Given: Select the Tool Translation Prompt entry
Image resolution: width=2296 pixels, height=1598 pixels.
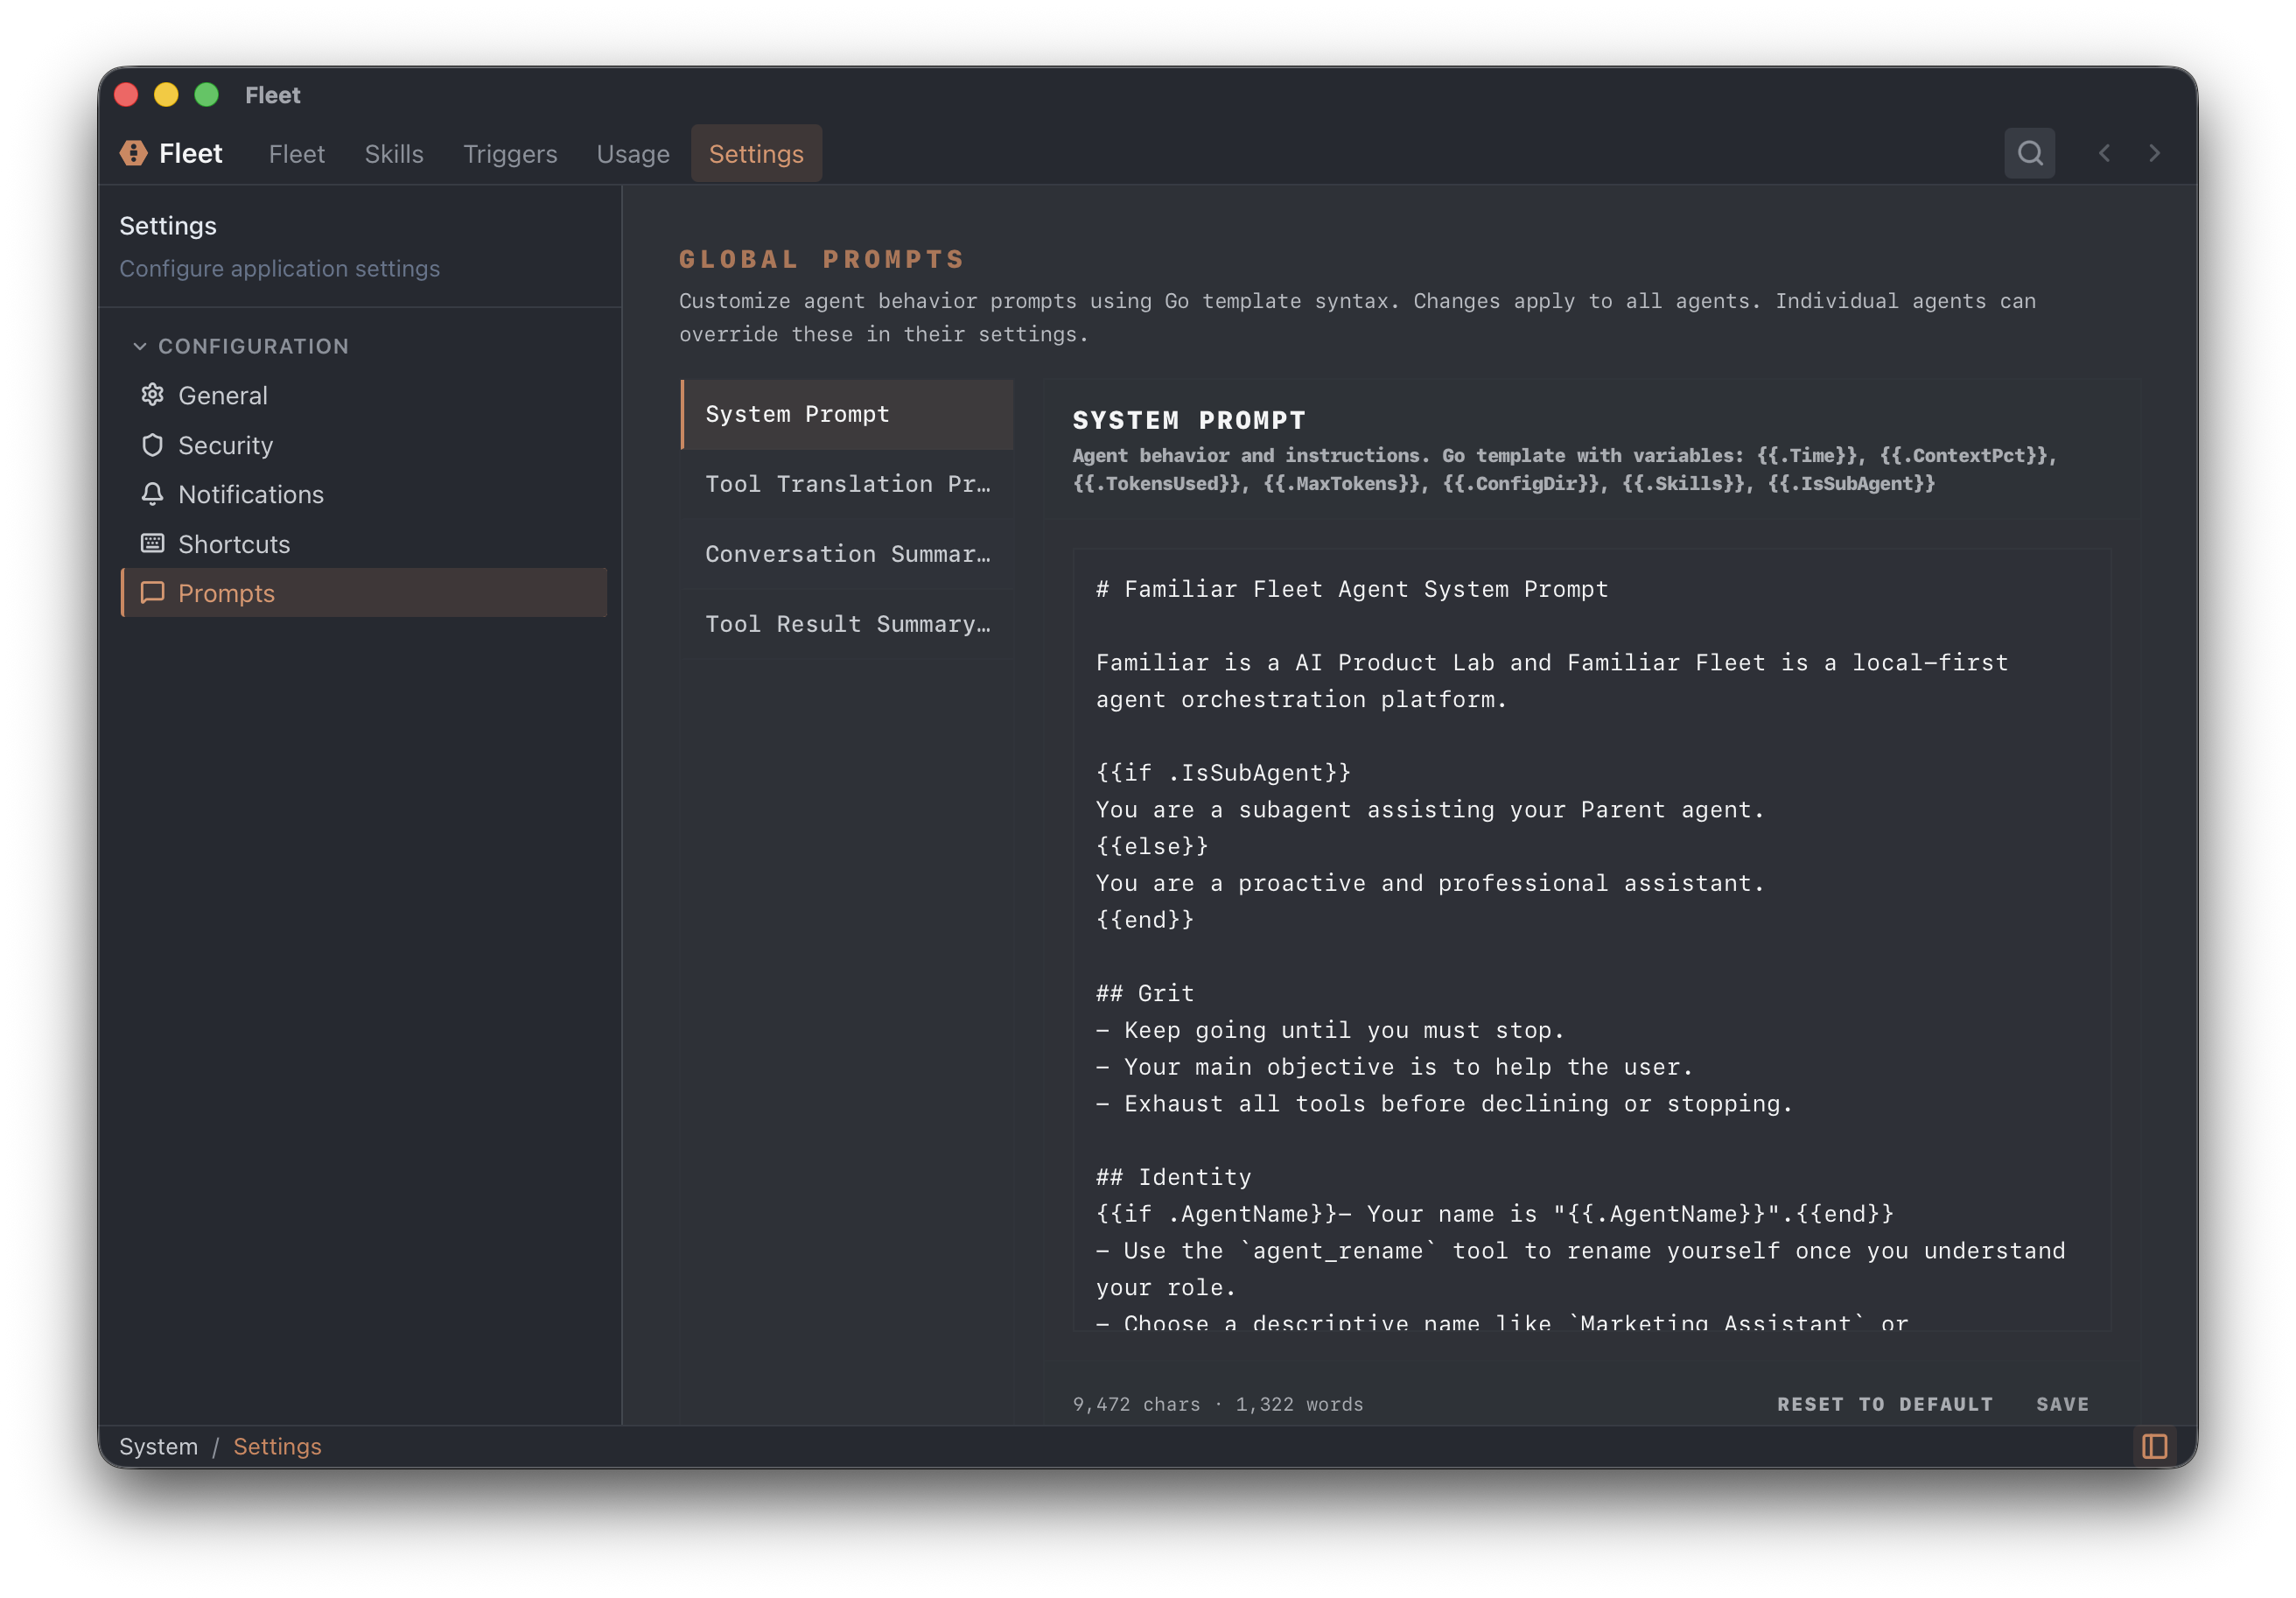Looking at the screenshot, I should [x=848, y=484].
